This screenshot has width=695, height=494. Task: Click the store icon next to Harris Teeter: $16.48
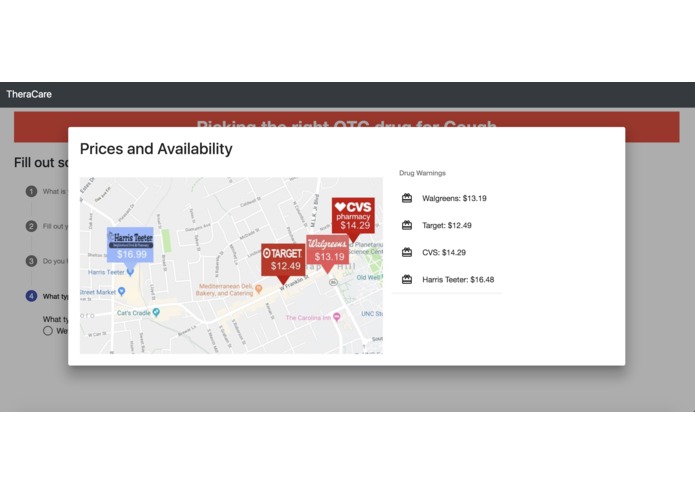(407, 279)
